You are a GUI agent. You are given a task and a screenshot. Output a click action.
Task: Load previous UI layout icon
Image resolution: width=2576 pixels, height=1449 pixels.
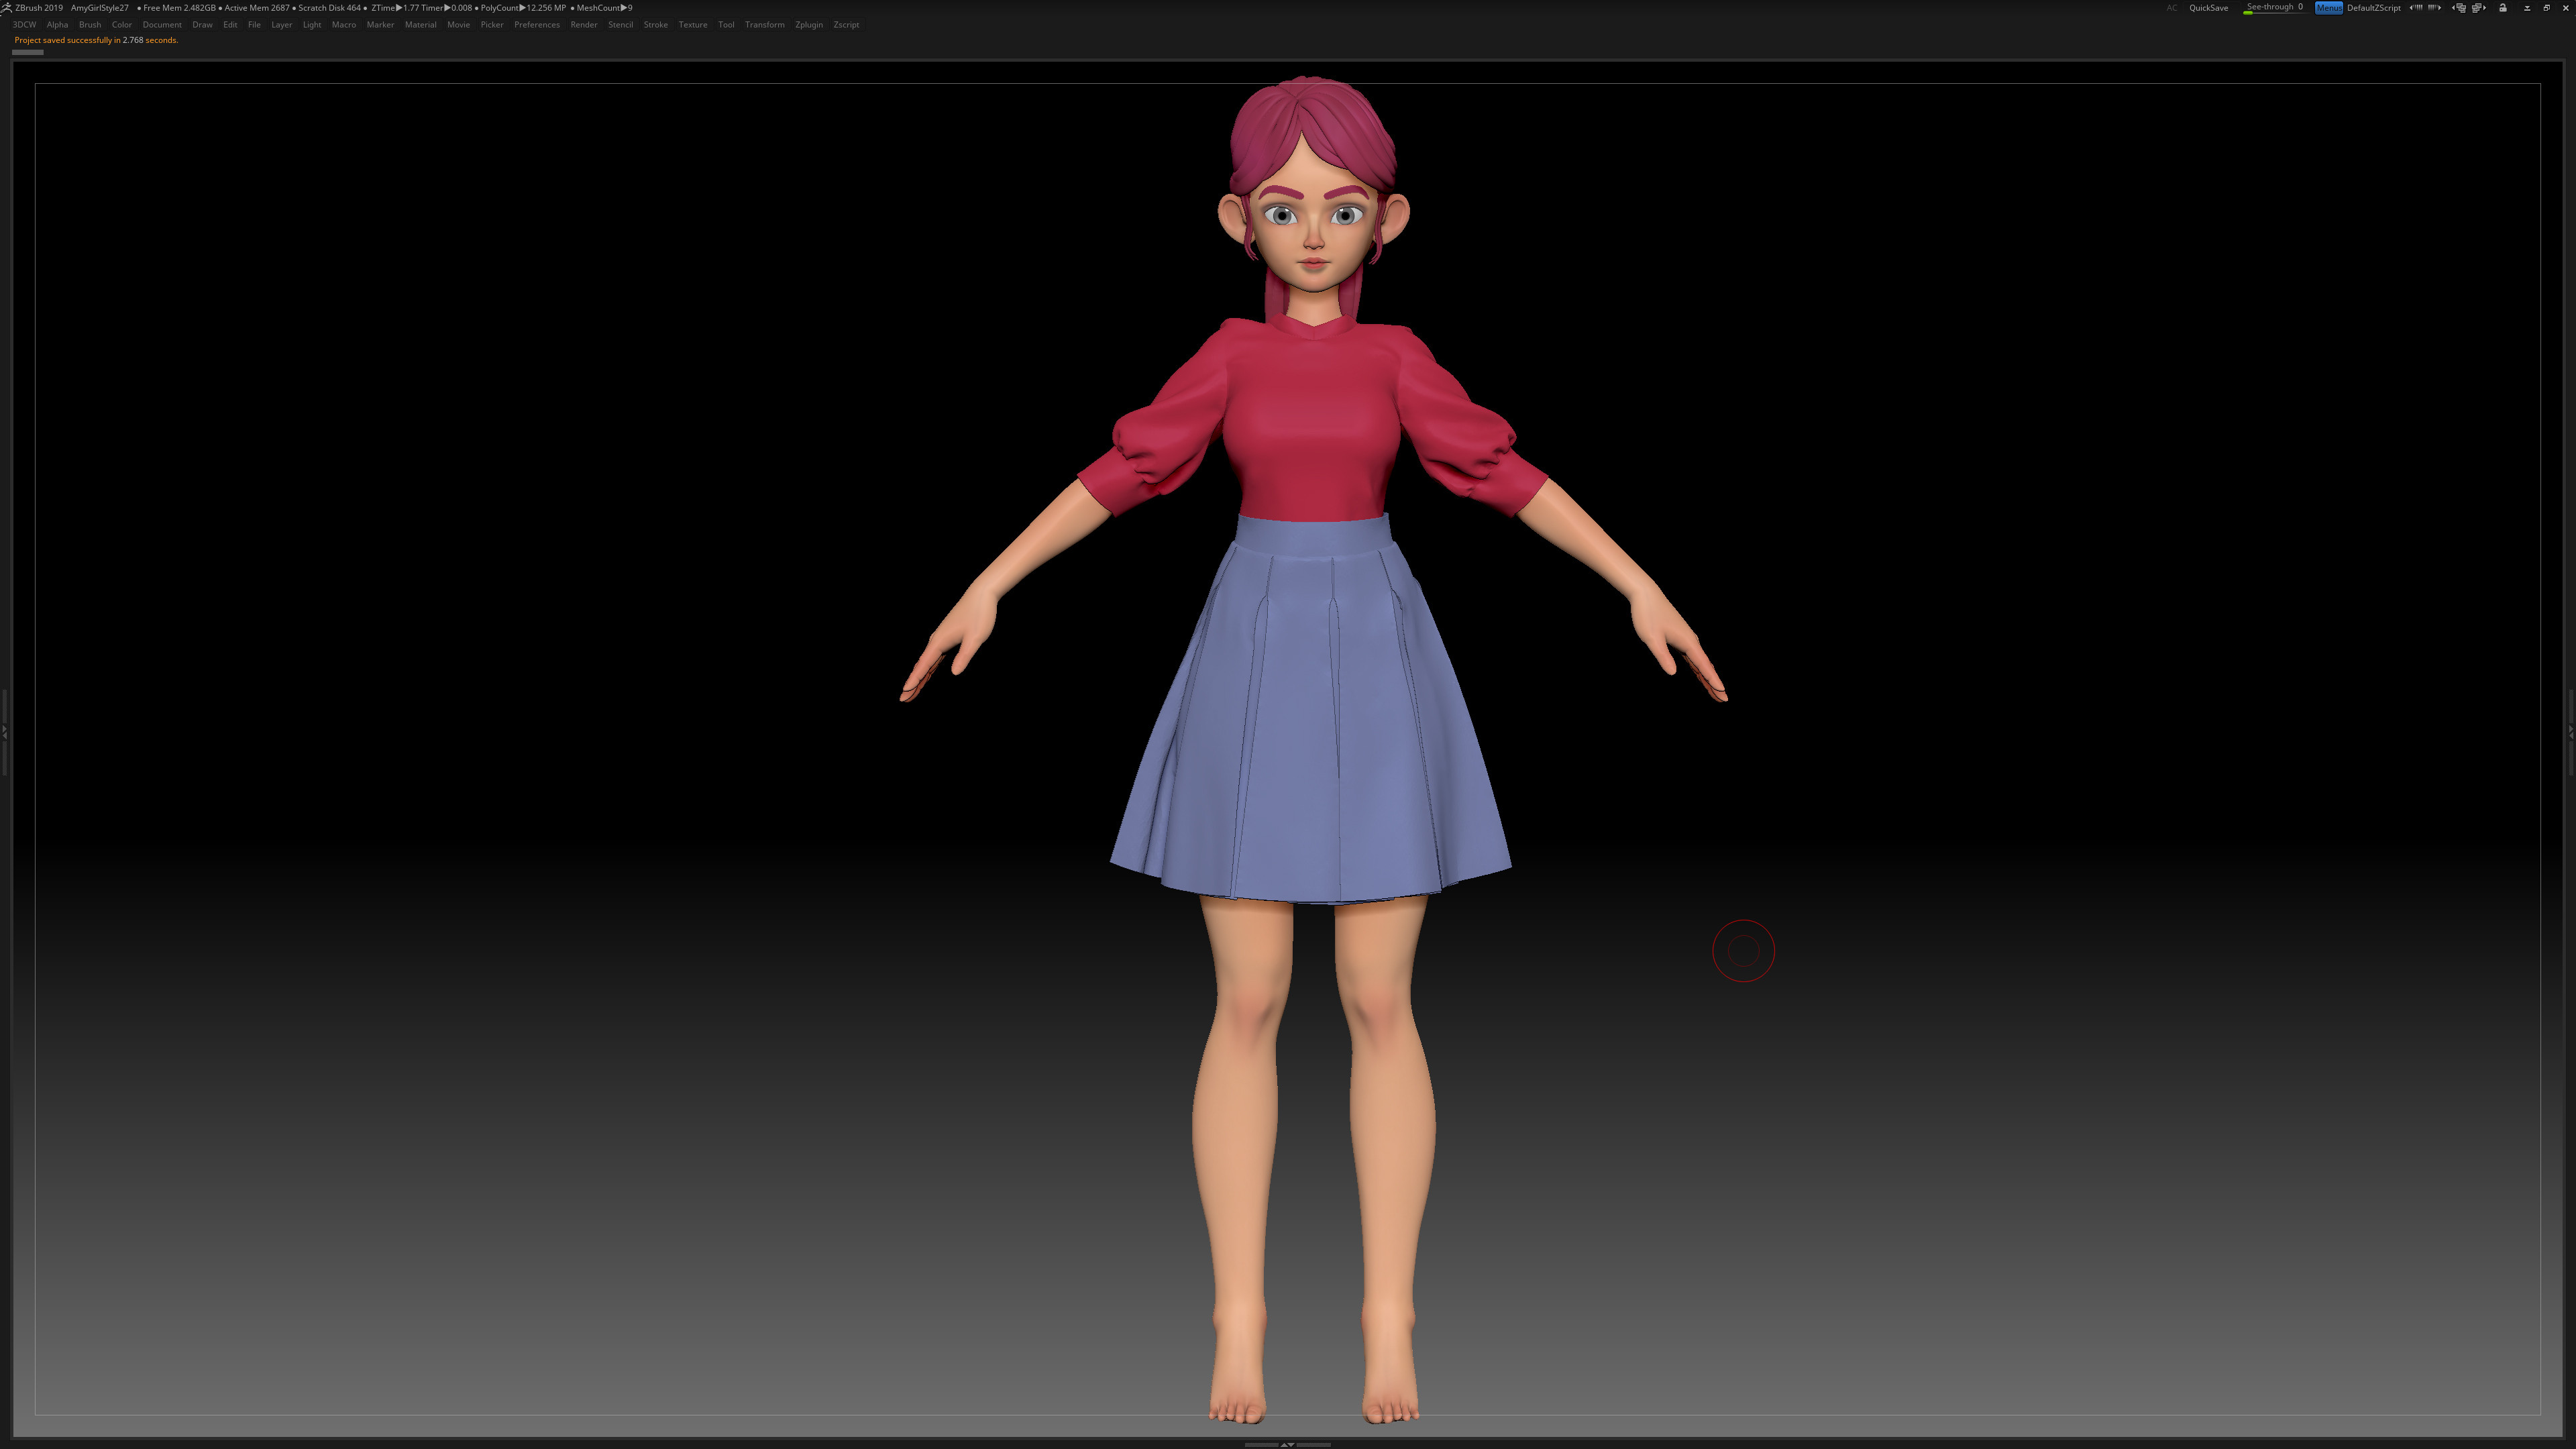pyautogui.click(x=2459, y=8)
